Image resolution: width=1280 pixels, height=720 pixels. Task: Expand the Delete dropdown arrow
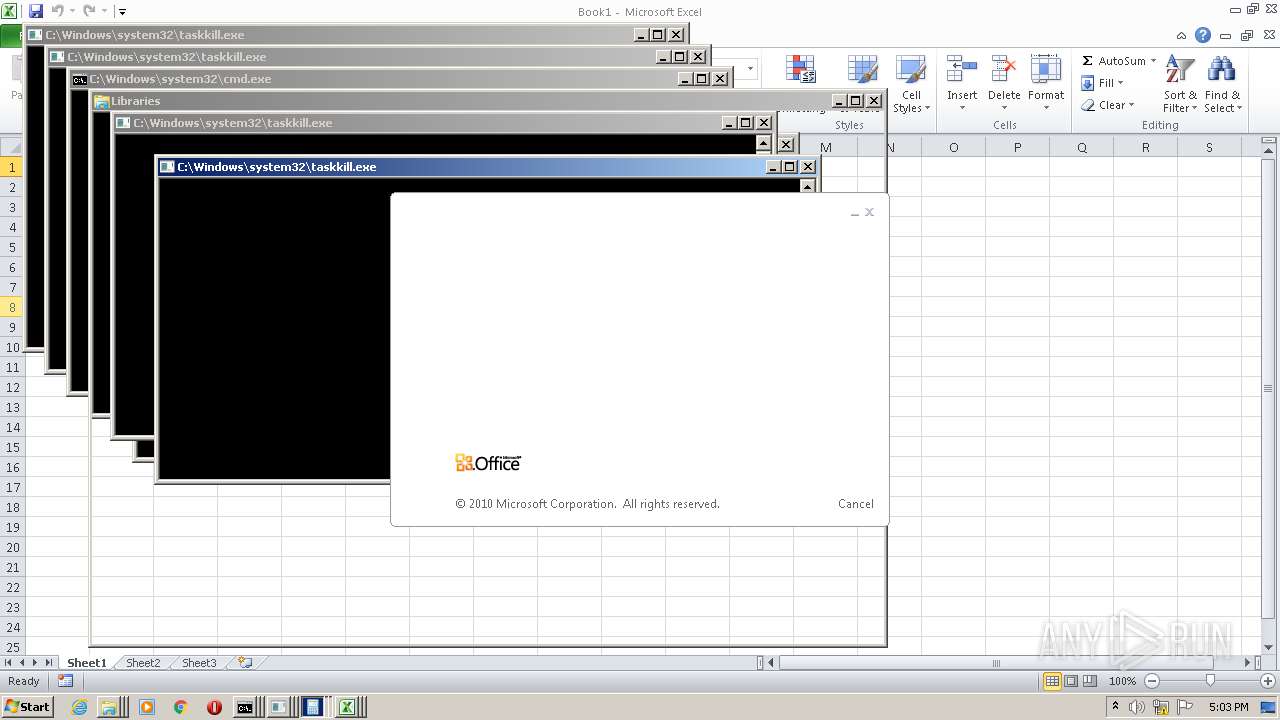(1003, 108)
